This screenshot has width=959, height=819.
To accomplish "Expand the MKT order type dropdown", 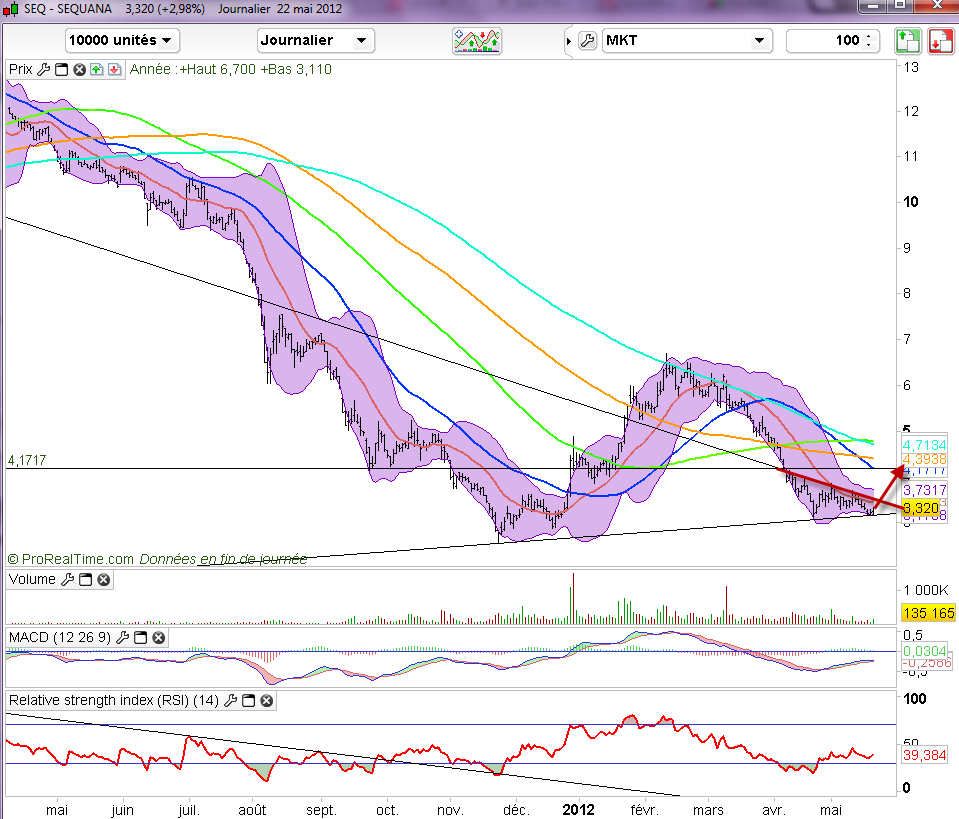I will click(x=688, y=41).
